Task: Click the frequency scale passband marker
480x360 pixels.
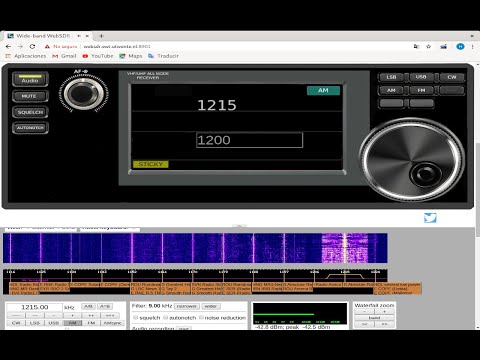Action: (345, 276)
